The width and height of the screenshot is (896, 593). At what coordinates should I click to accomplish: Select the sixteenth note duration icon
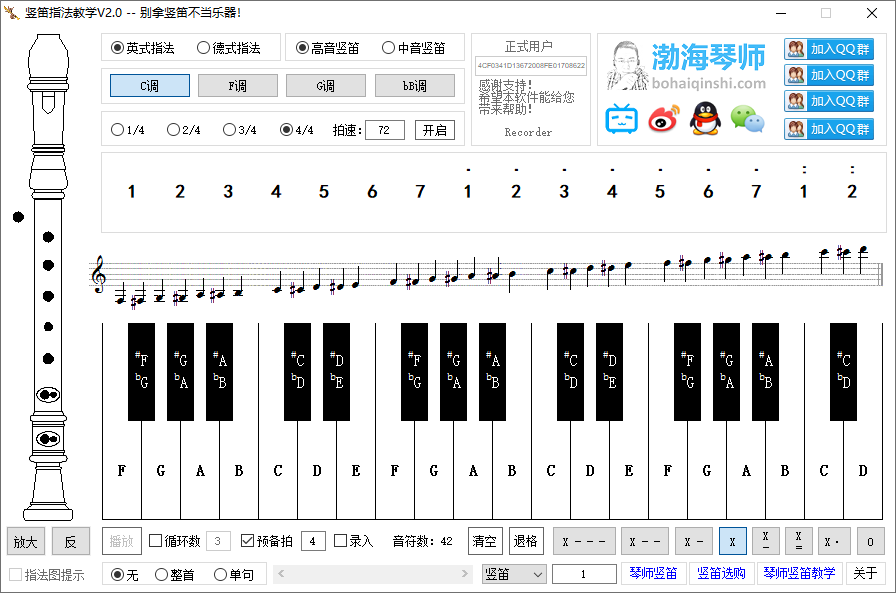tap(799, 540)
